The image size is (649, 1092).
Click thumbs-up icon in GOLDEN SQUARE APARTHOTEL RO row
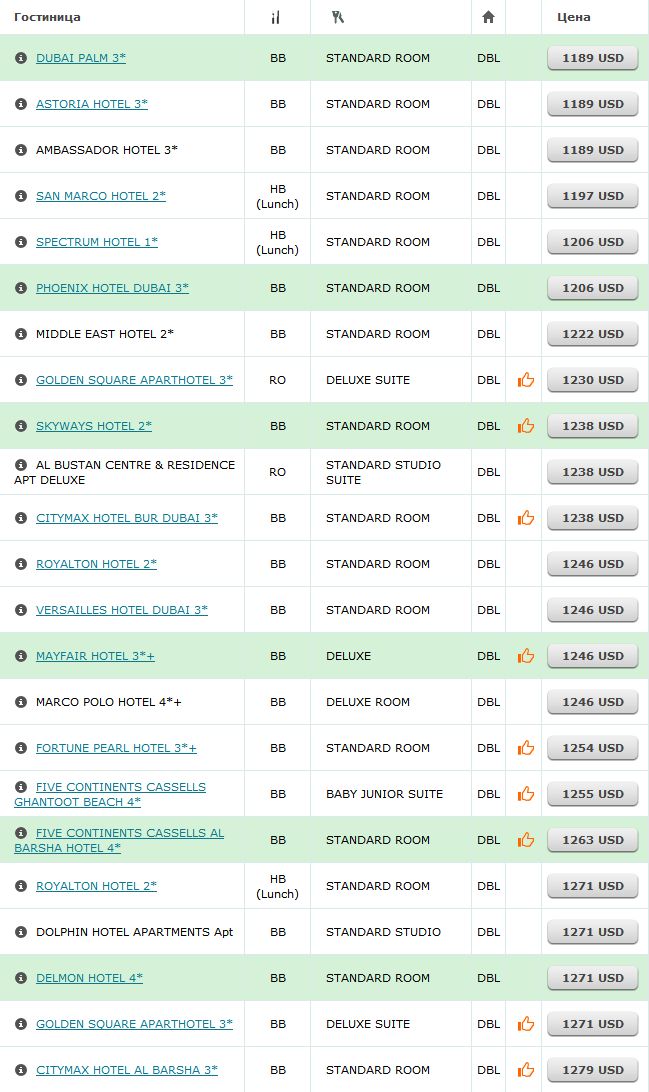click(x=526, y=380)
